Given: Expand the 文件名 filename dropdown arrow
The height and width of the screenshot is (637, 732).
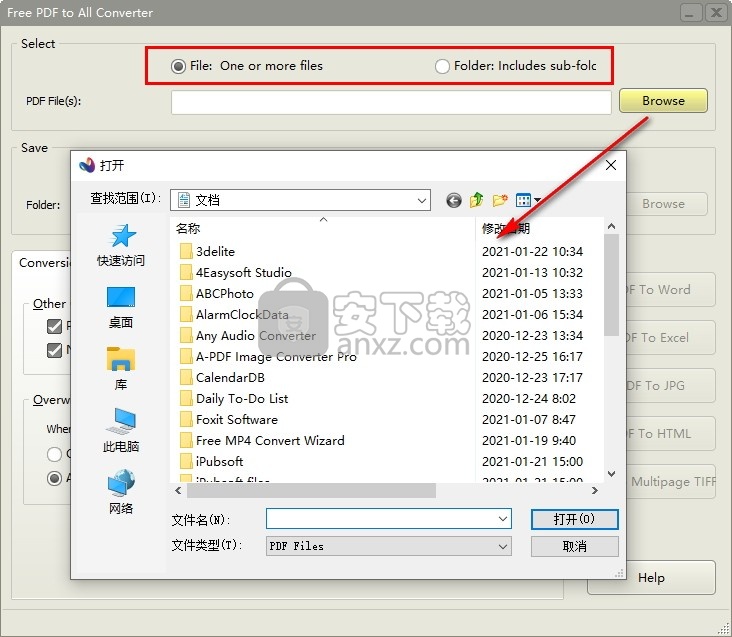Looking at the screenshot, I should (503, 518).
